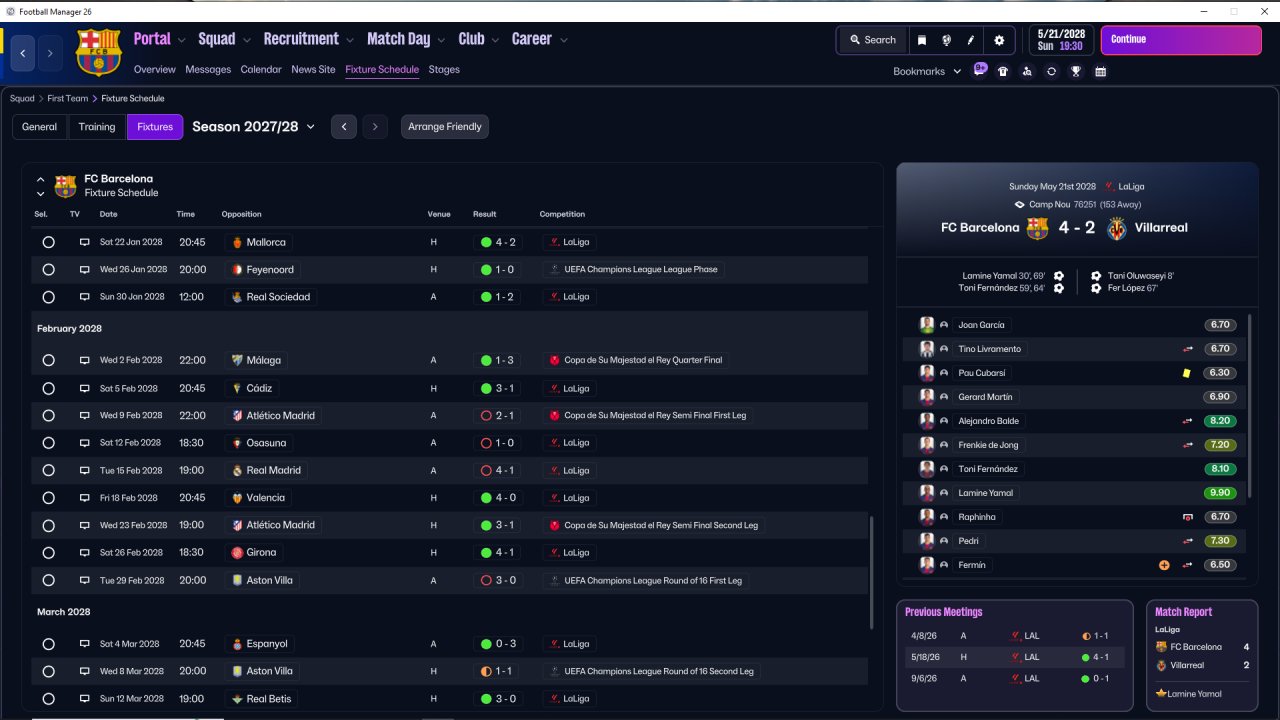Screen dimensions: 1280x720
Task: Select the radio button for the Real Madrid fixture
Action: pyautogui.click(x=48, y=470)
